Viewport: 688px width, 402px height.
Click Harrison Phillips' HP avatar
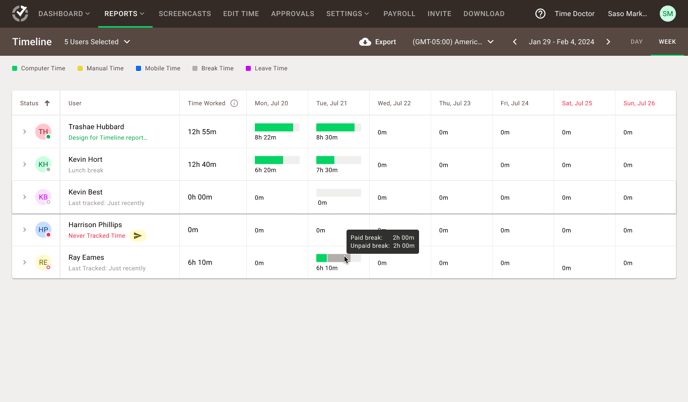click(x=43, y=230)
